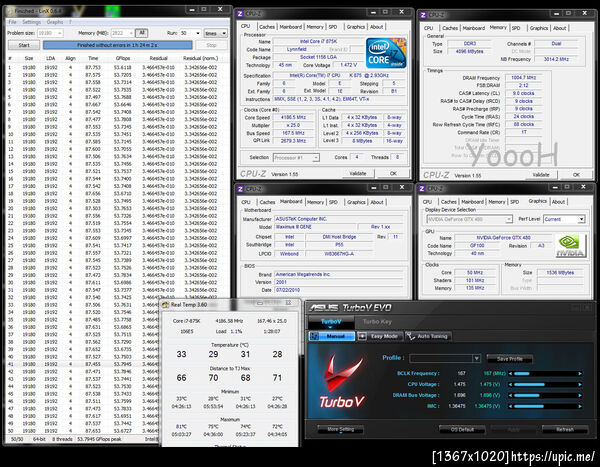This screenshot has width=600, height=467.
Task: Open the 'times' unit dropdown in LinX
Action: [224, 33]
